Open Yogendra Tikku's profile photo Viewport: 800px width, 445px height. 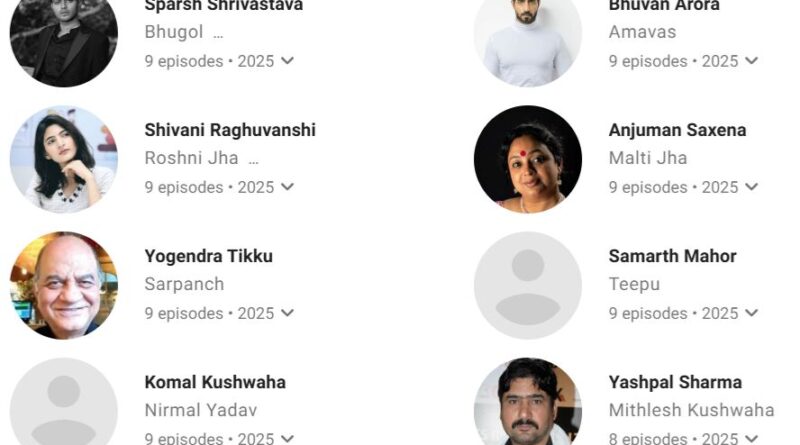pos(64,285)
